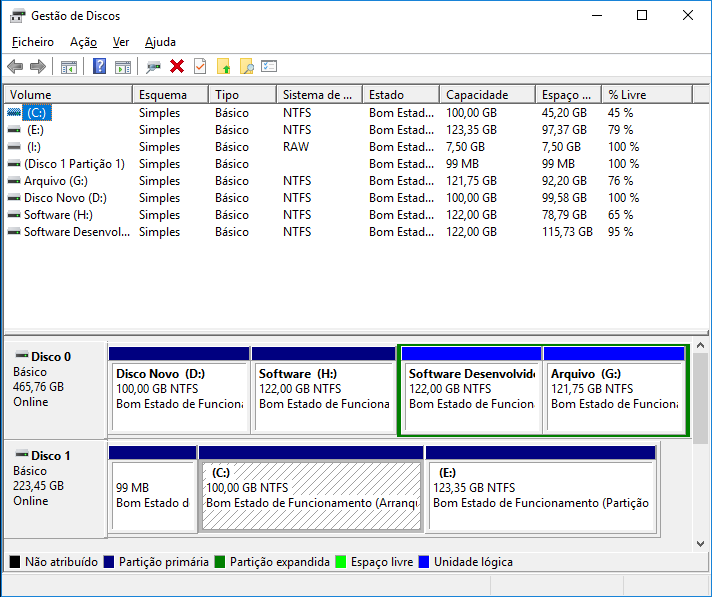
Task: Toggle the action pane toolbar icon
Action: point(123,67)
